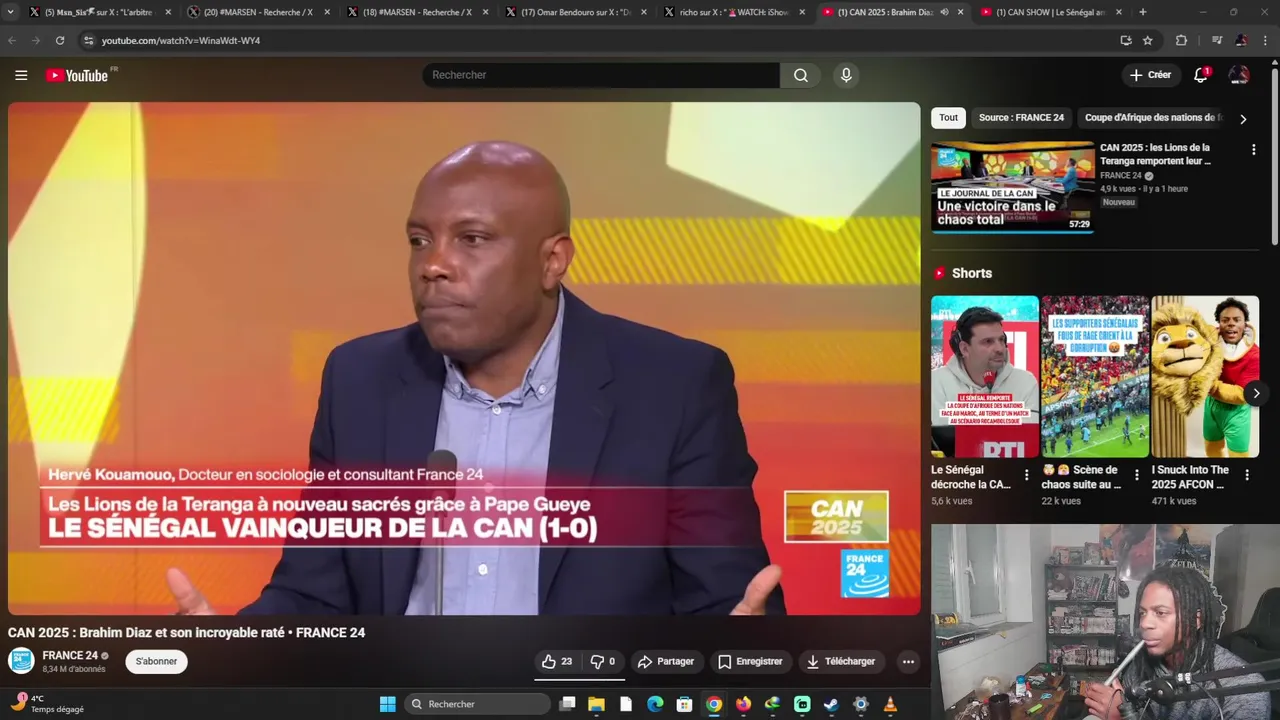Open Steam from the taskbar
This screenshot has height=720, width=1280.
831,704
